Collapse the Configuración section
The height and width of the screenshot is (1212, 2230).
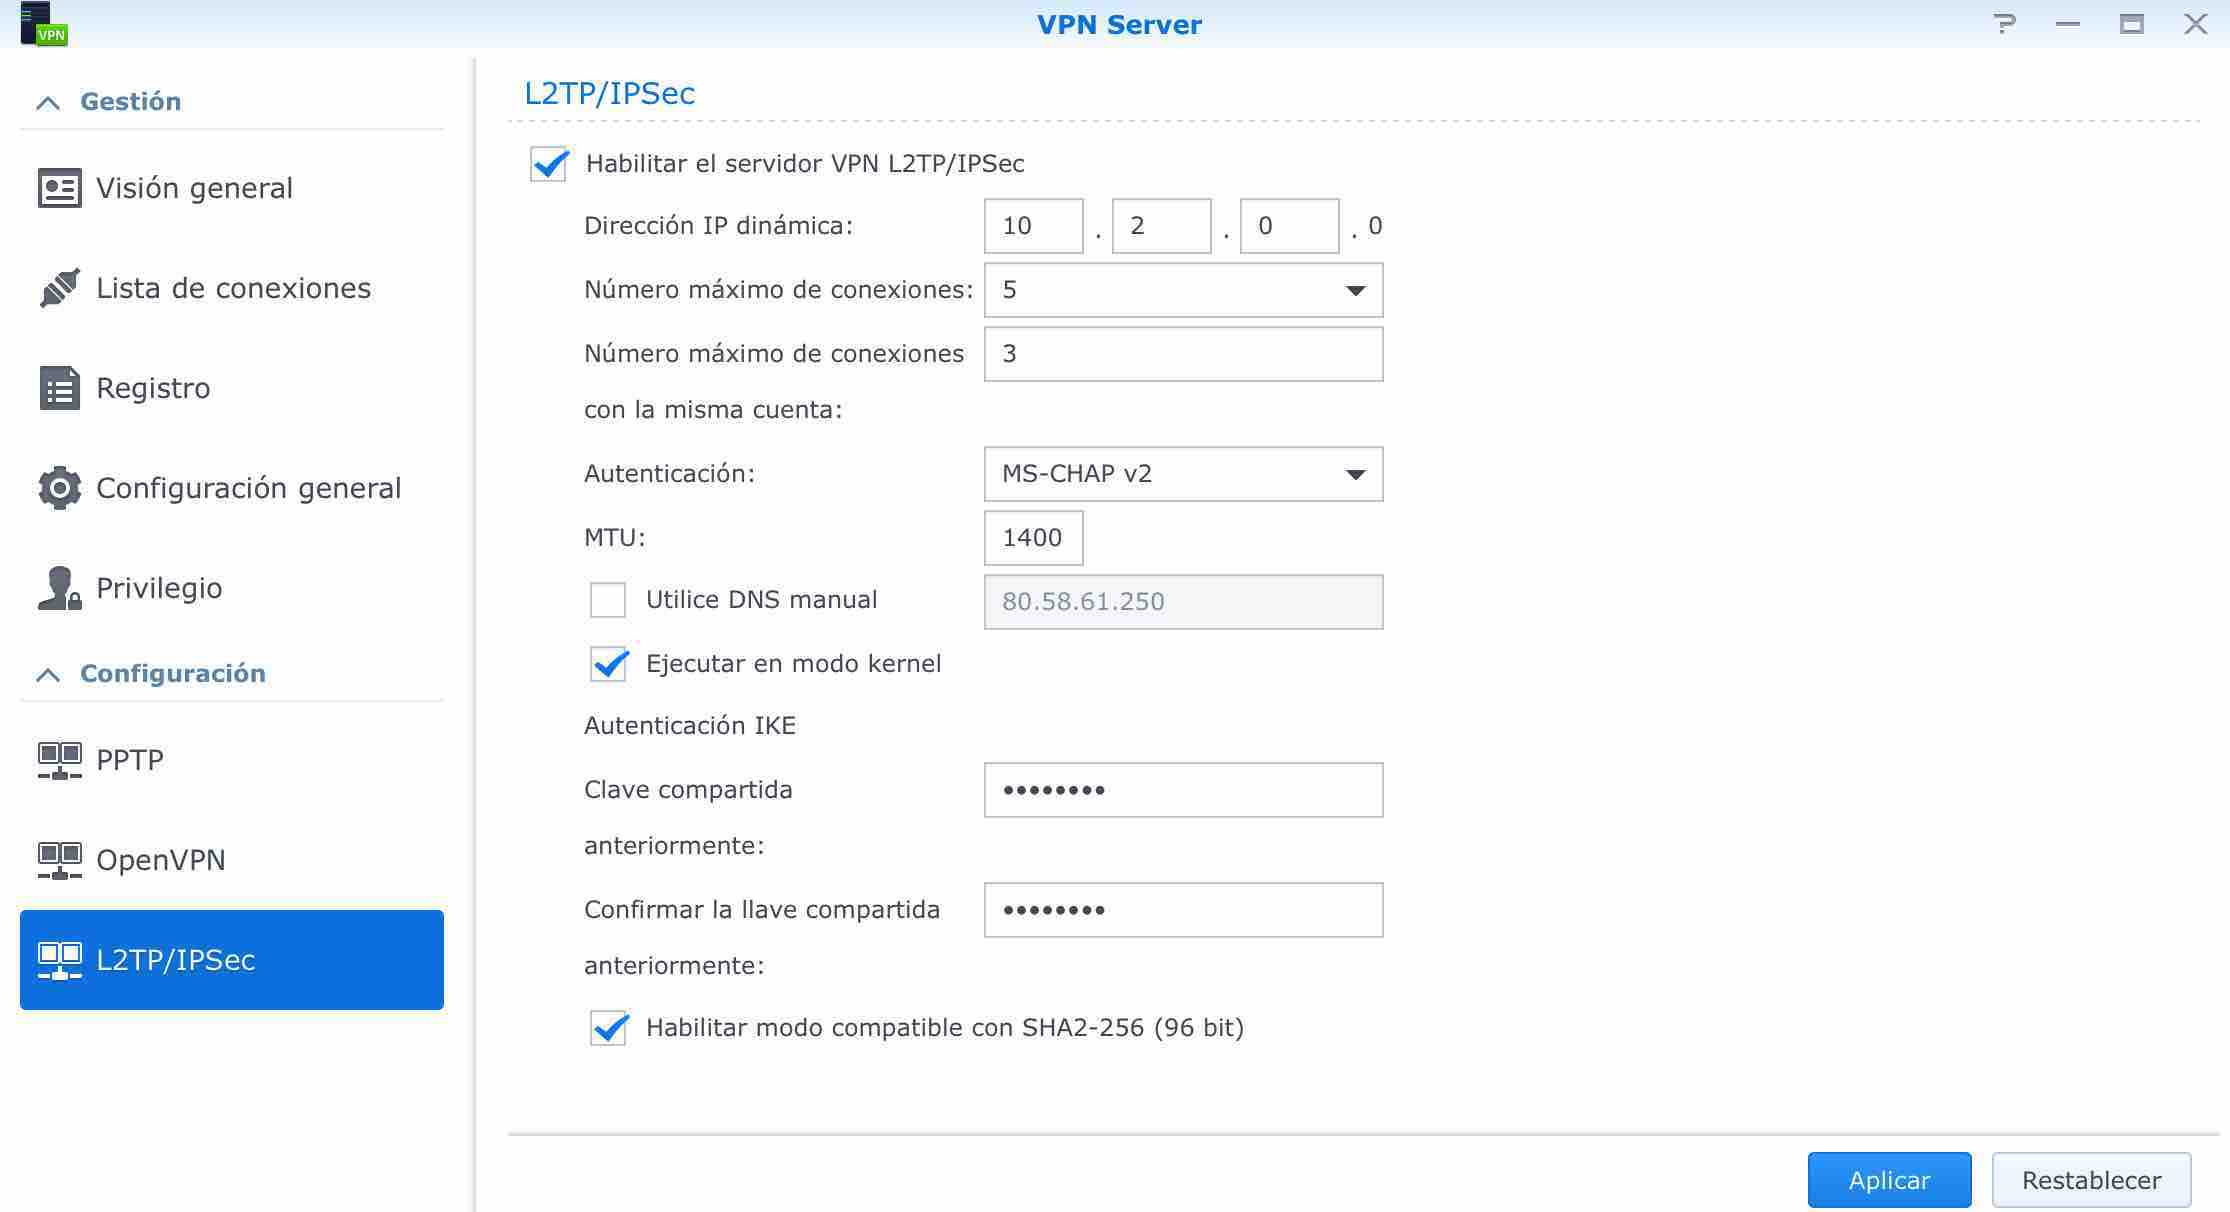click(48, 674)
